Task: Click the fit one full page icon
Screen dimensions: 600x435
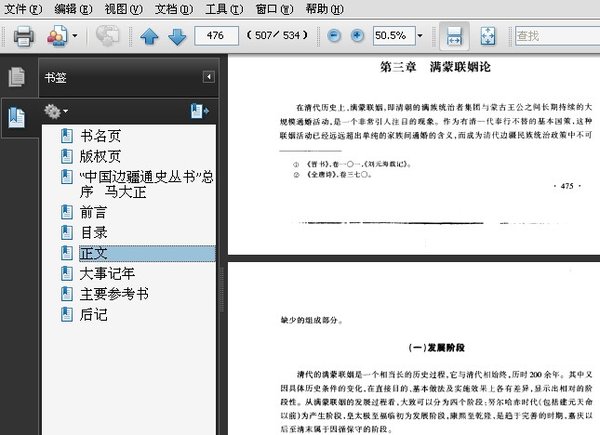Action: pyautogui.click(x=488, y=36)
